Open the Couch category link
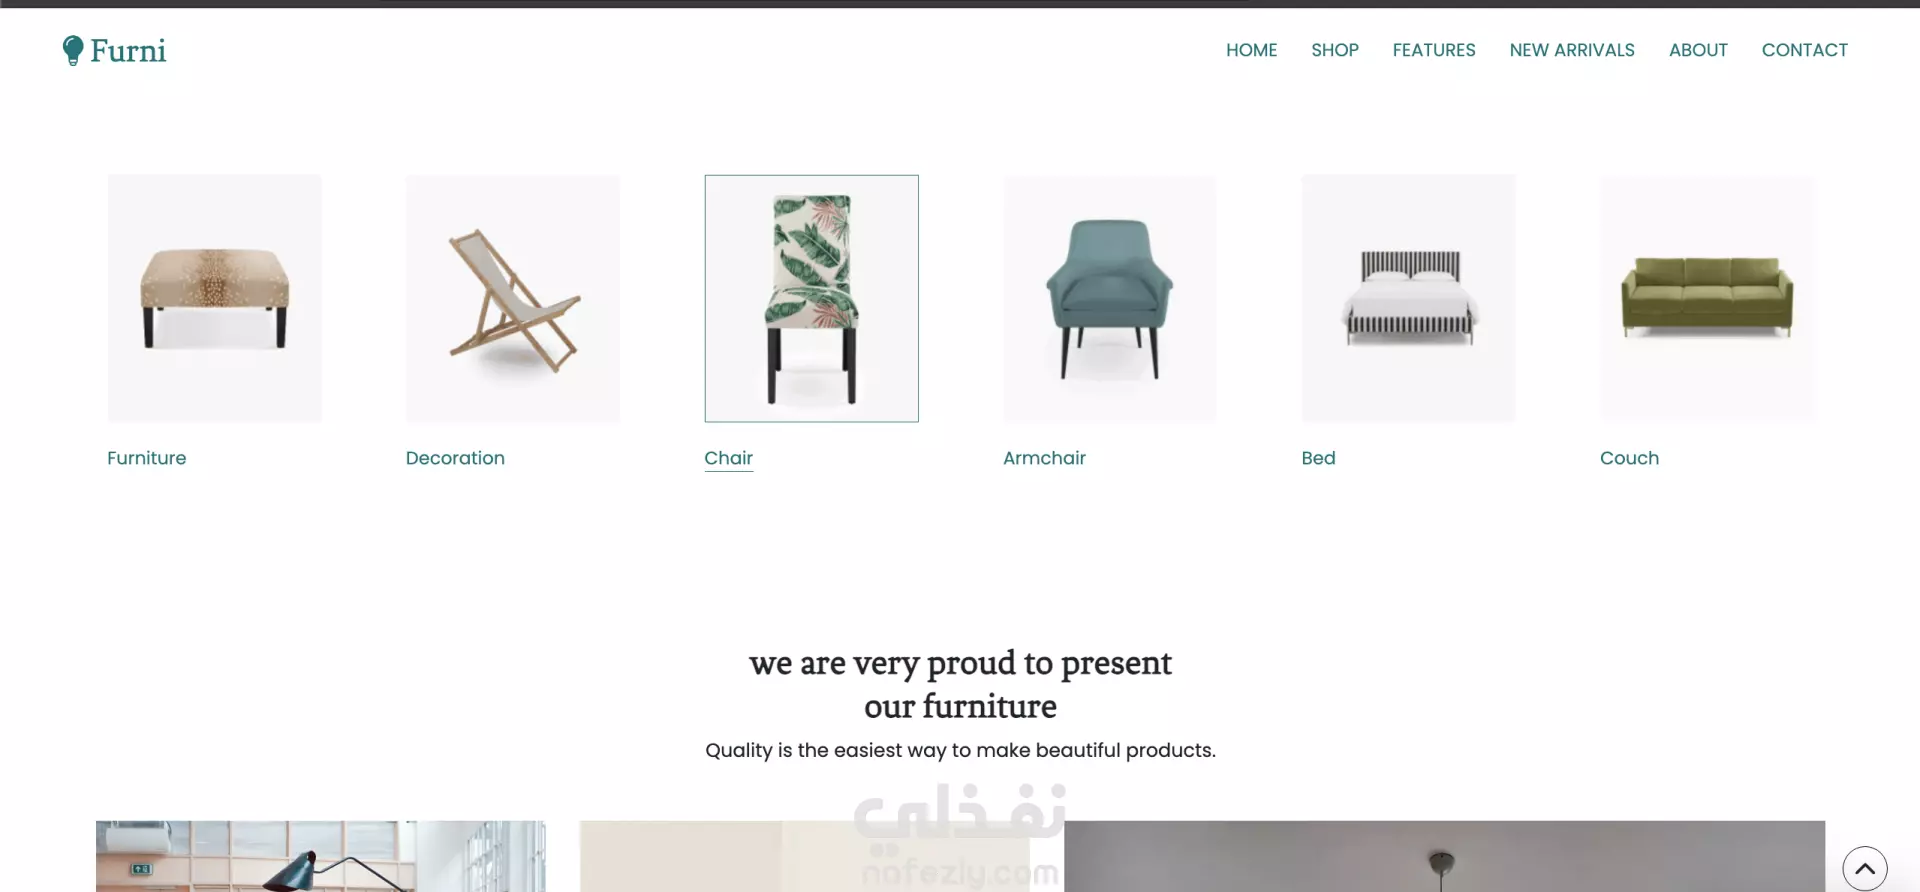 coord(1629,458)
